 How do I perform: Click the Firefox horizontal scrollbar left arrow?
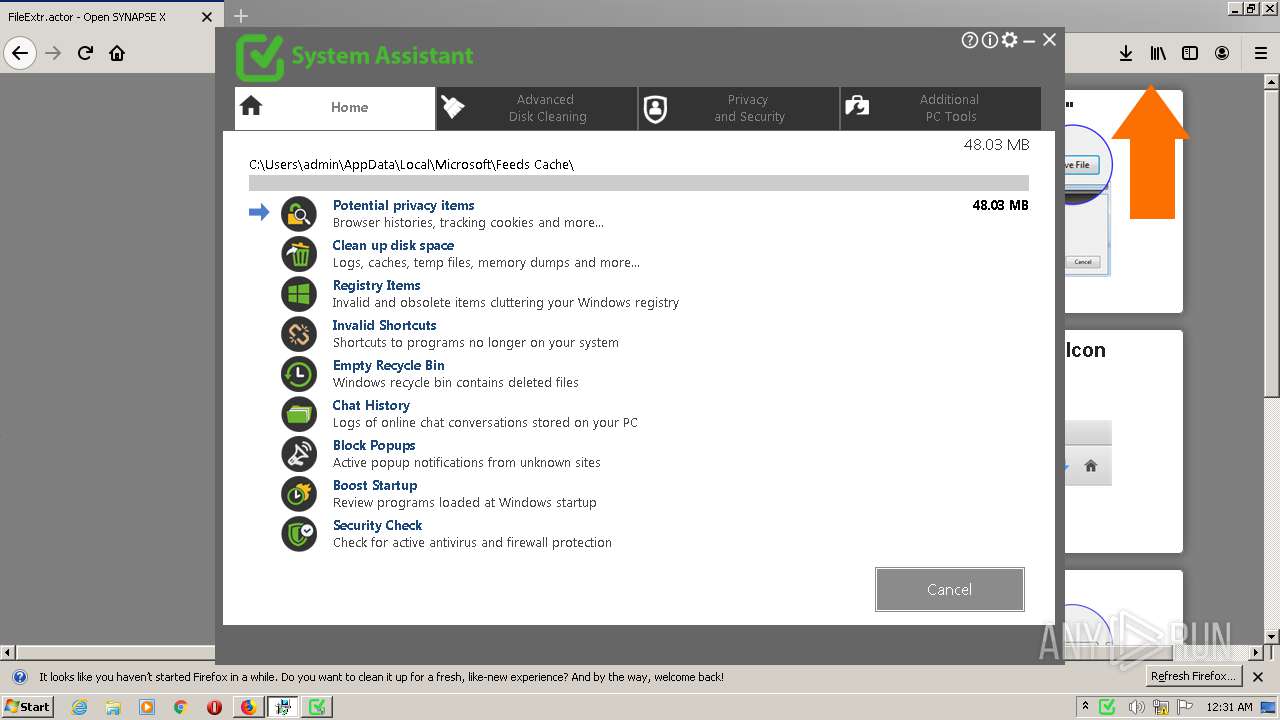pyautogui.click(x=8, y=652)
